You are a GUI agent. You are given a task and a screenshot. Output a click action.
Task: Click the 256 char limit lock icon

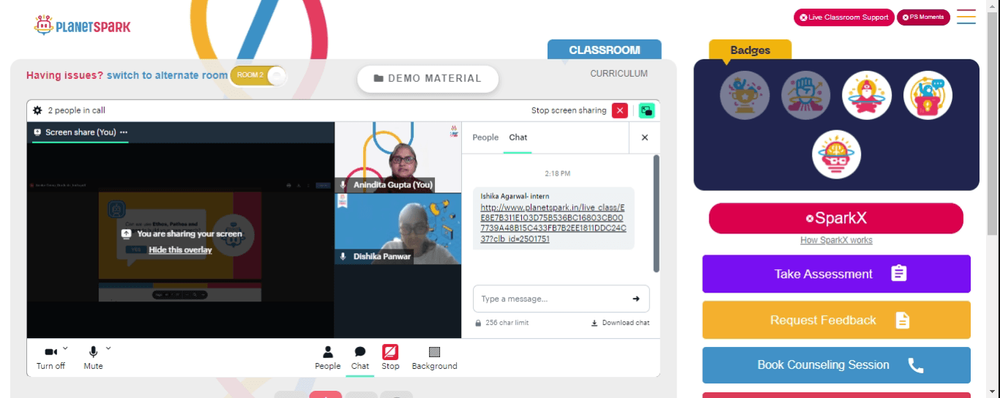tap(478, 323)
